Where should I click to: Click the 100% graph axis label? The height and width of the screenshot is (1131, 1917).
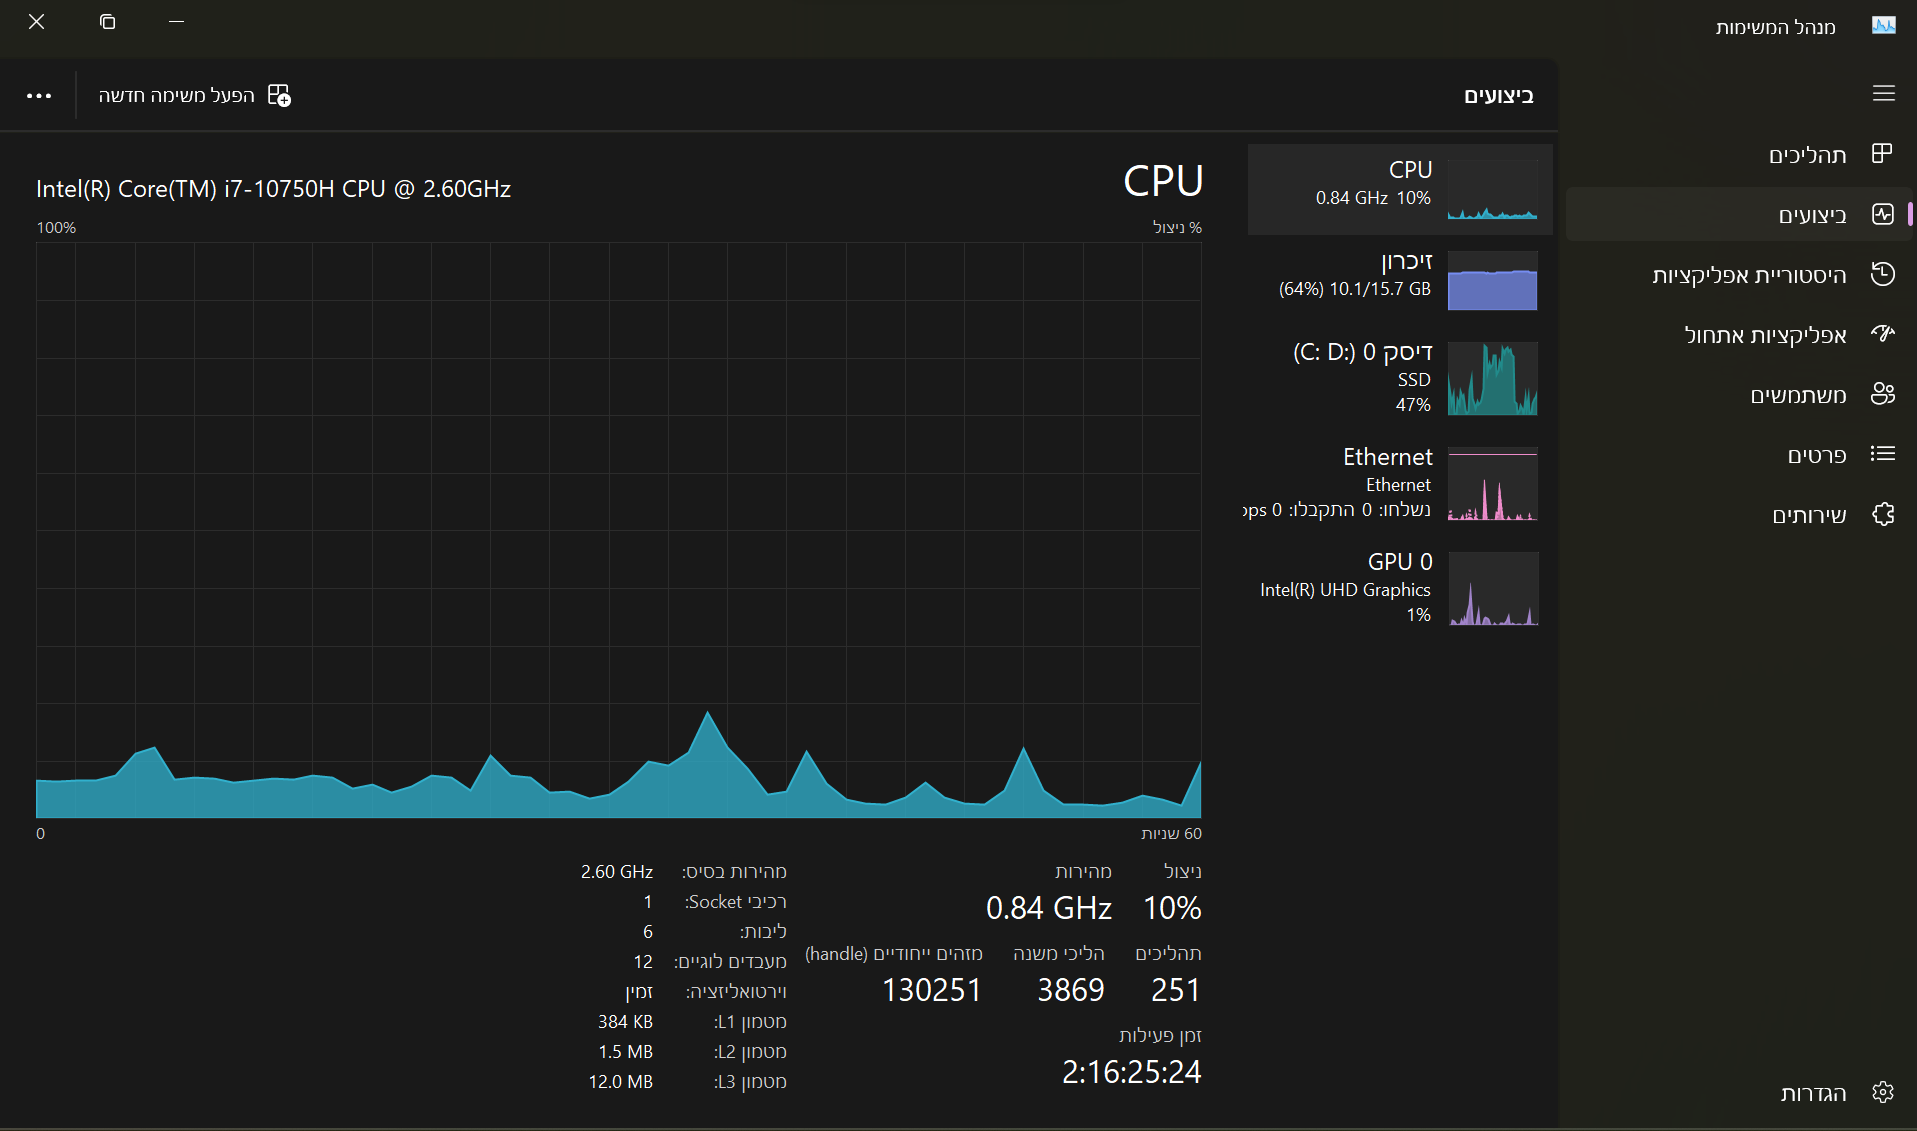tap(56, 228)
